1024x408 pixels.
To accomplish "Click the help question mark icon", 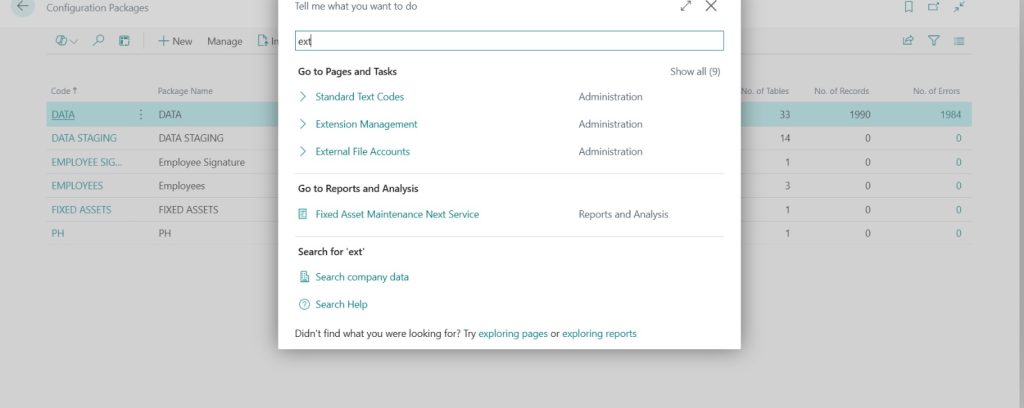I will pyautogui.click(x=304, y=304).
